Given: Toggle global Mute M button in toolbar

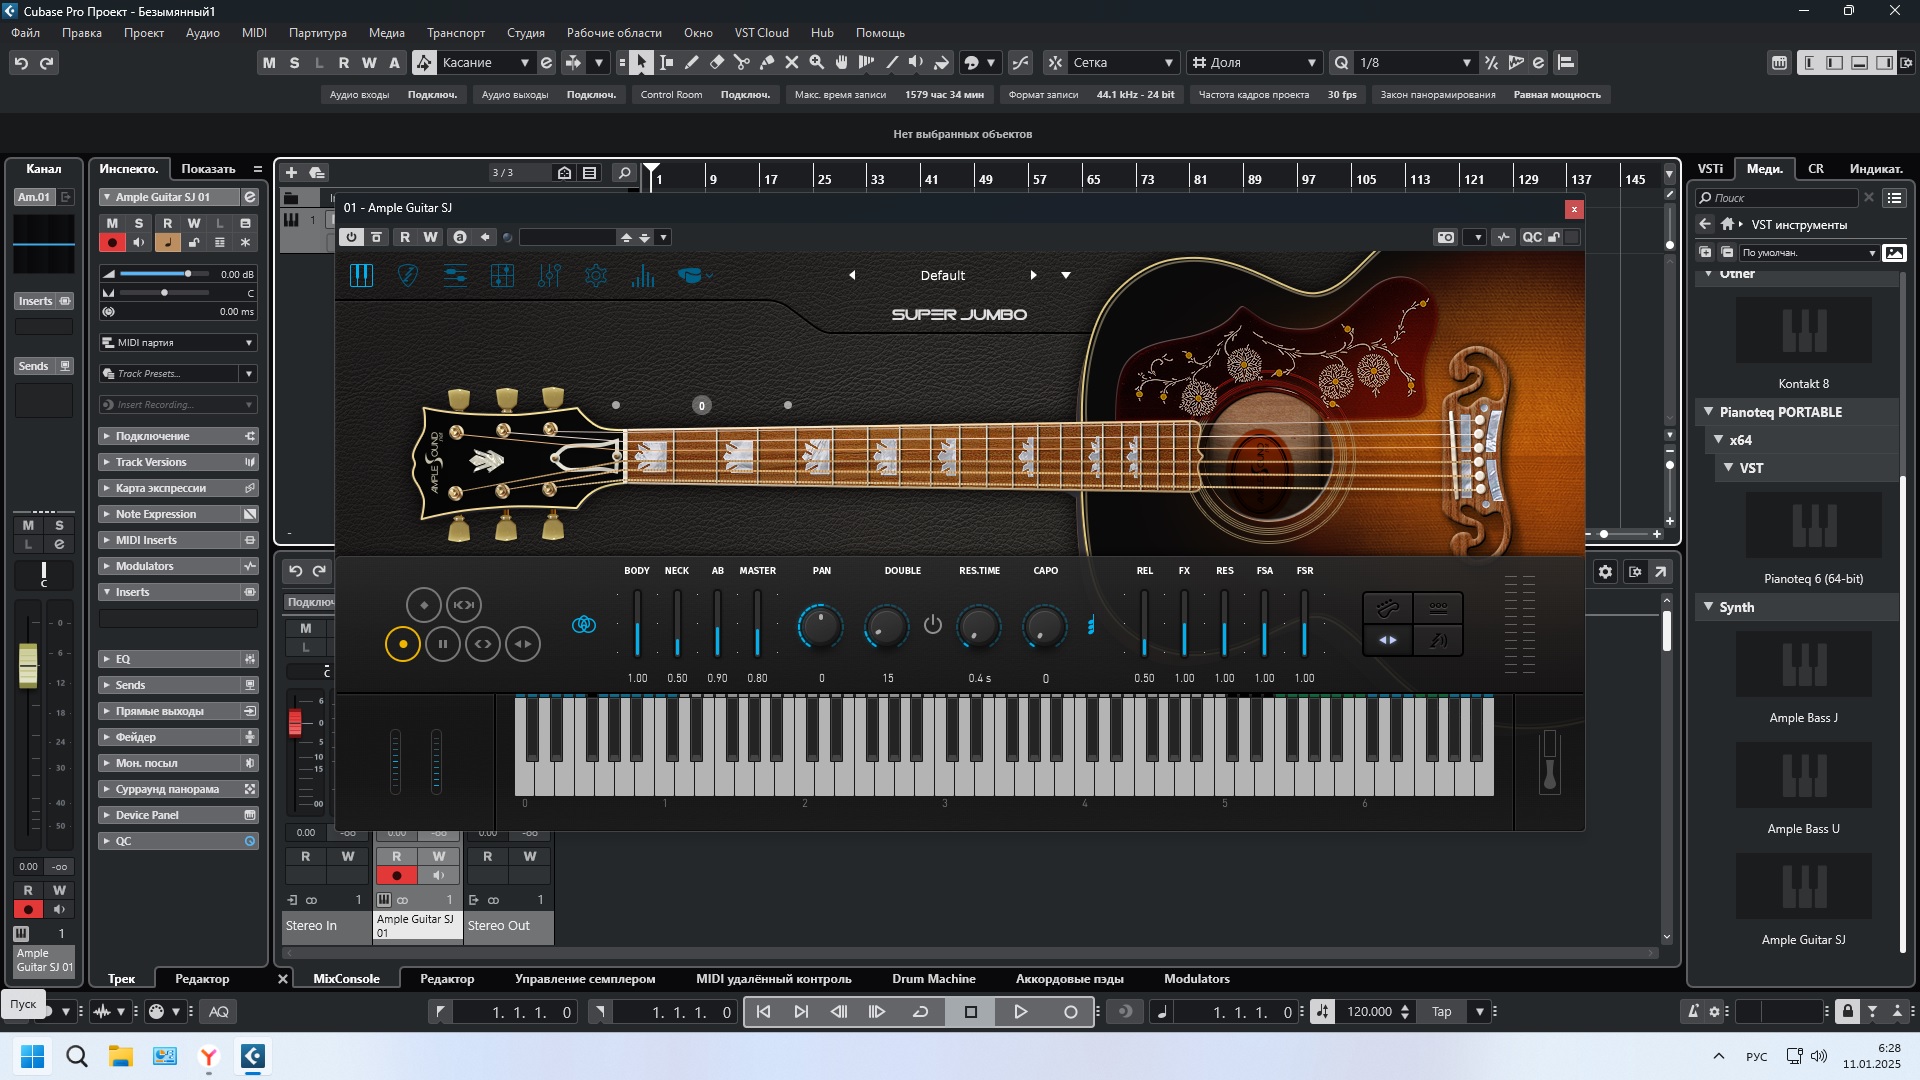Looking at the screenshot, I should (269, 62).
